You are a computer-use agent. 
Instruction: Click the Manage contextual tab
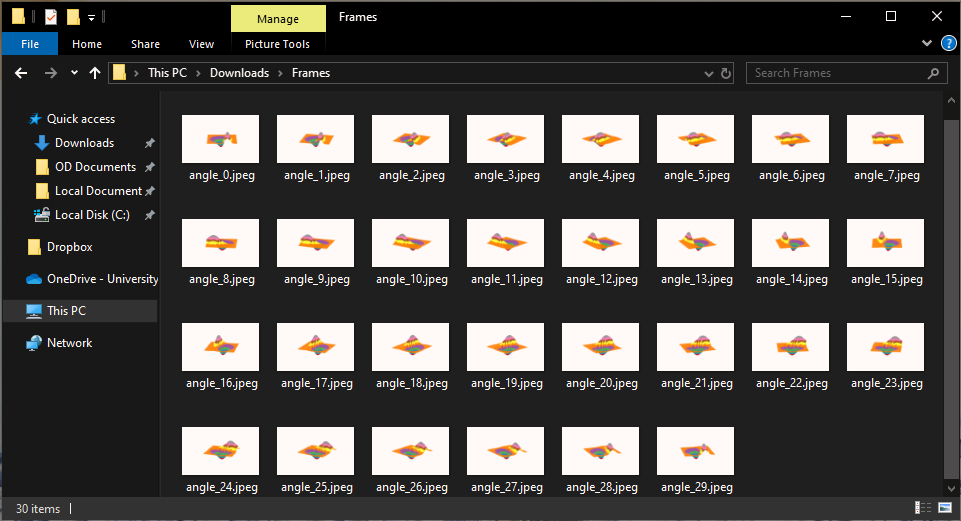pos(278,19)
